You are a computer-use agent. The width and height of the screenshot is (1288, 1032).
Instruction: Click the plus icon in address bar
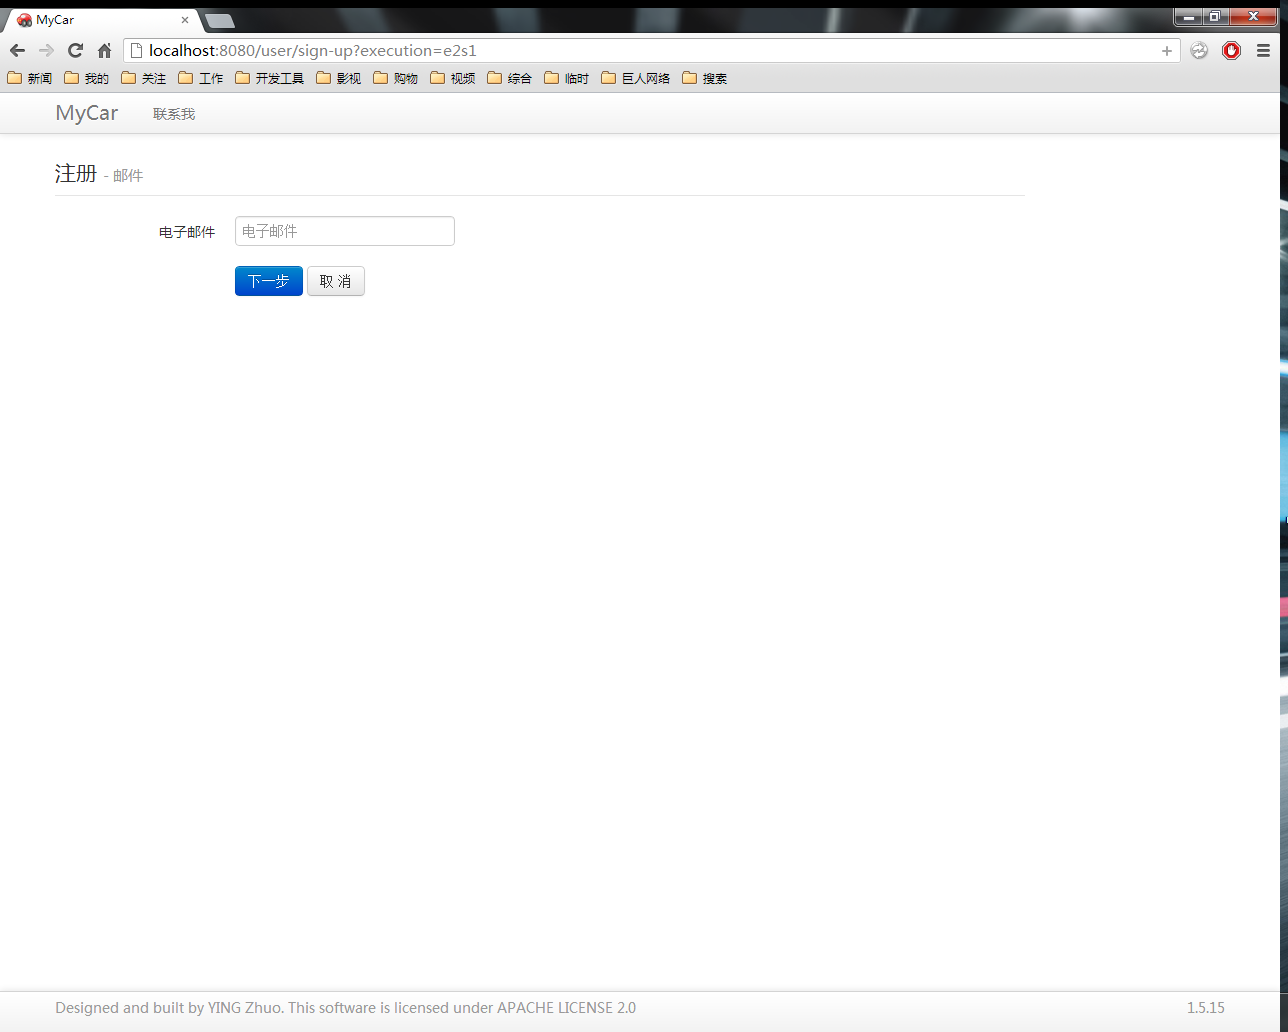[x=1167, y=51]
